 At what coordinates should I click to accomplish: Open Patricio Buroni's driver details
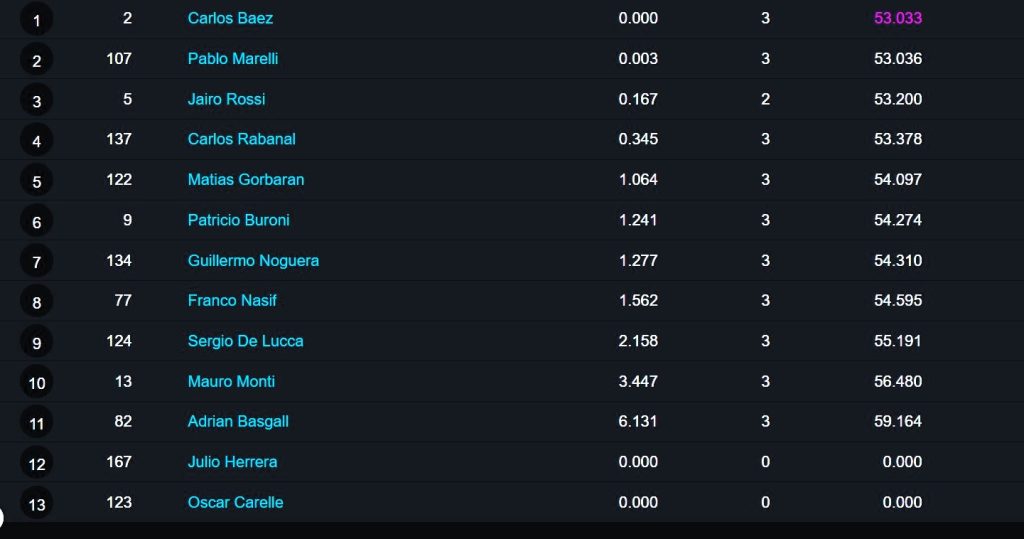tap(238, 220)
